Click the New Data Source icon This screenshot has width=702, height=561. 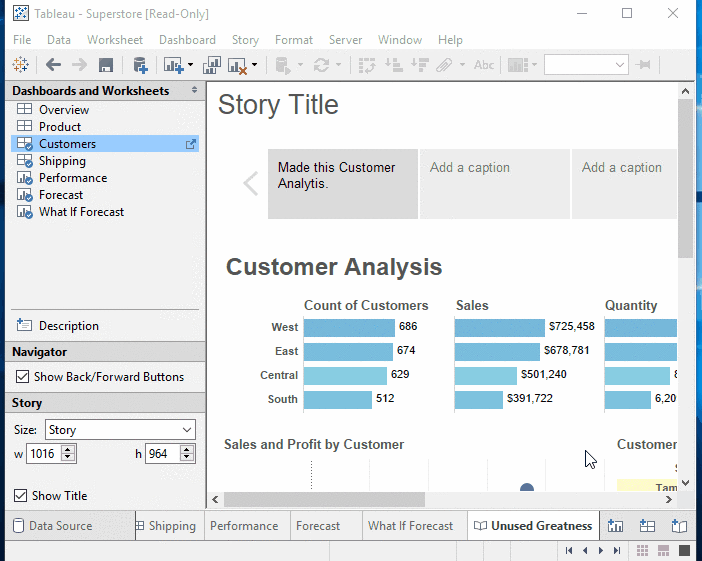tap(140, 65)
